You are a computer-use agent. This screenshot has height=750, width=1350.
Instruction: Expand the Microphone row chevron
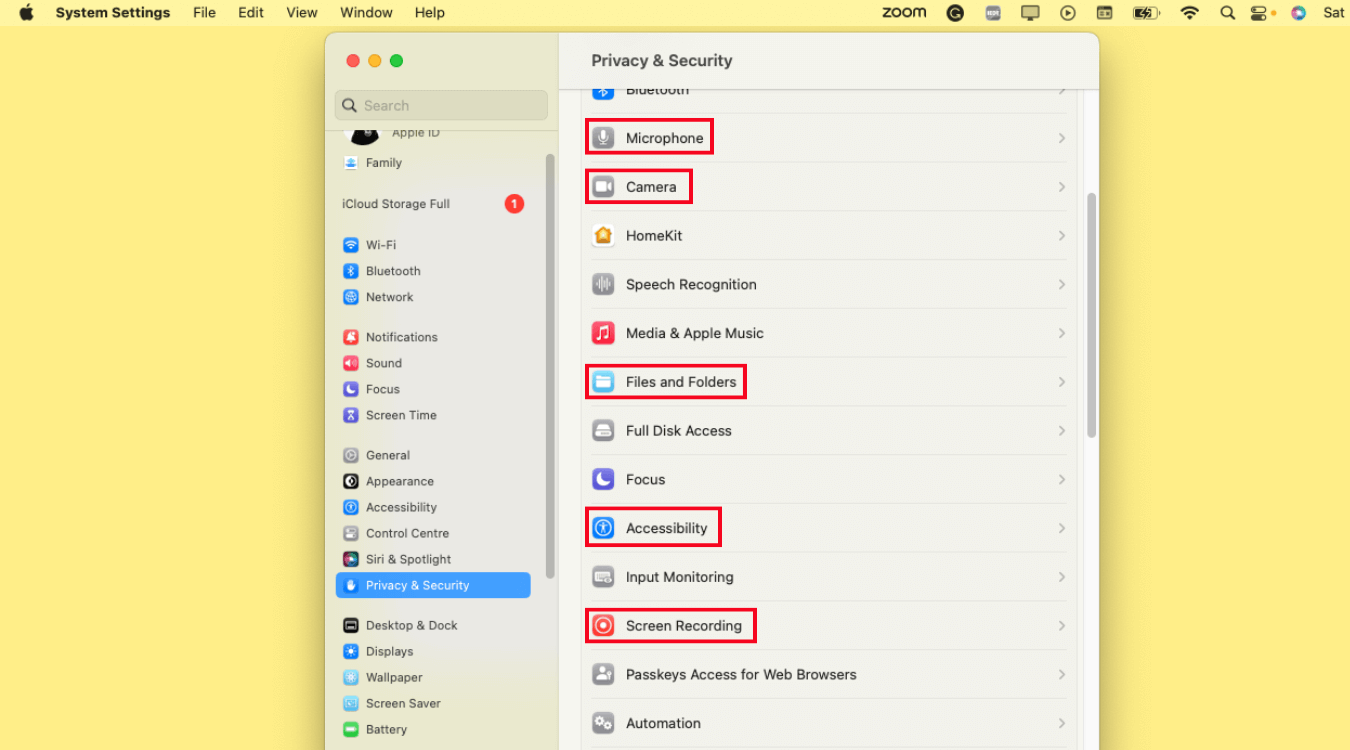coord(1062,138)
